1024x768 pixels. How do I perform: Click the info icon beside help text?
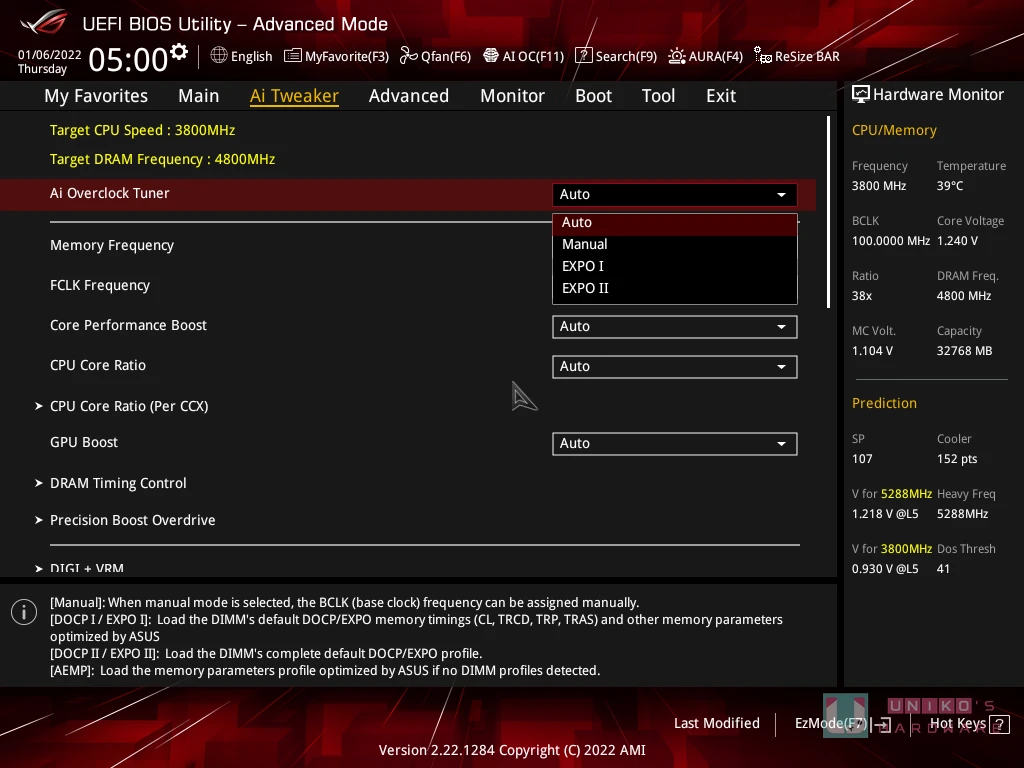coord(24,612)
